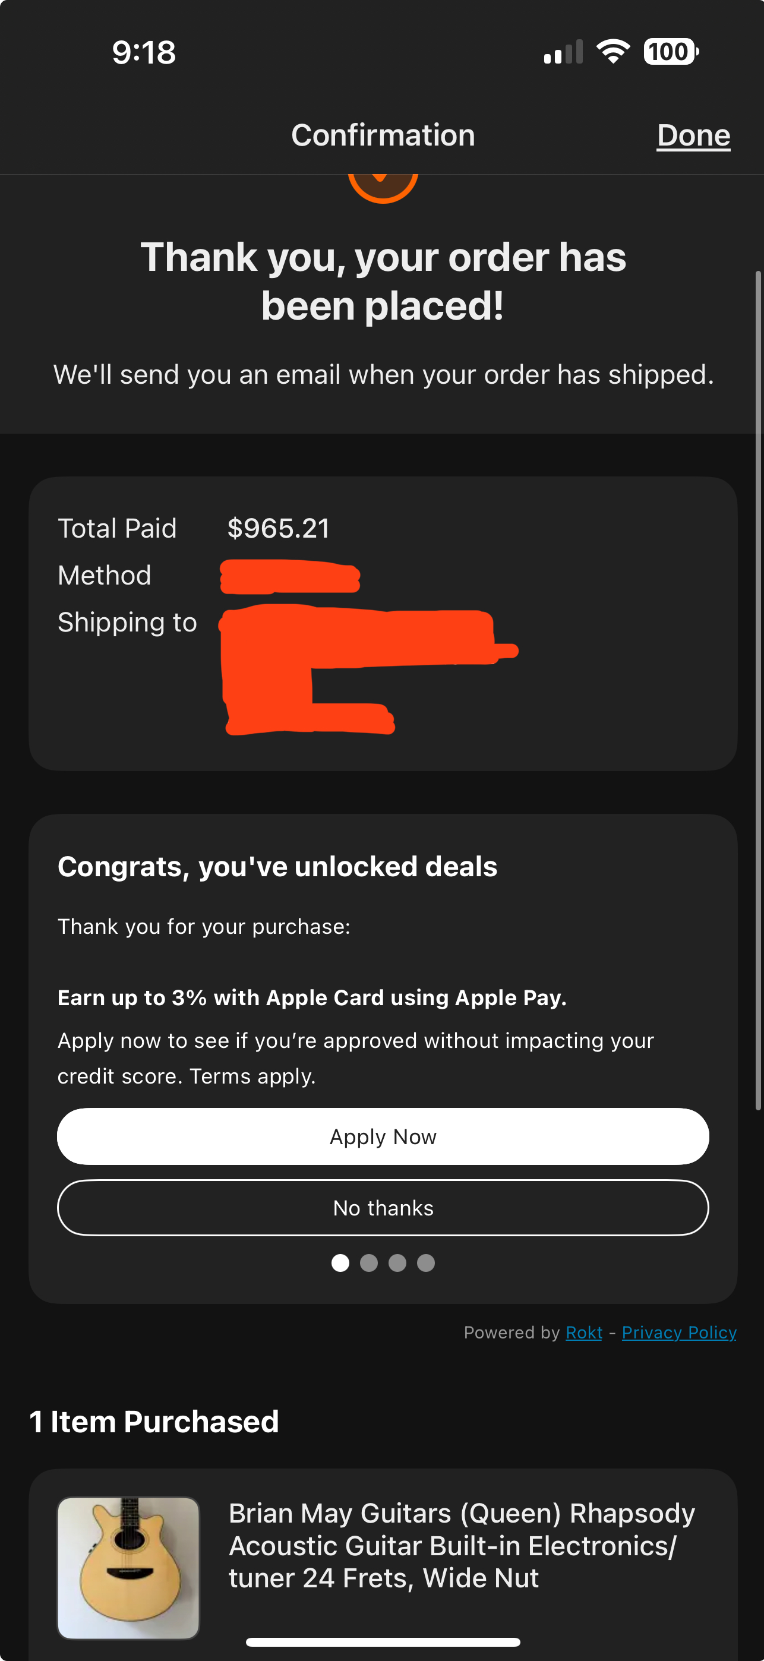764x1661 pixels.
Task: Click the Apply Now button
Action: [383, 1137]
